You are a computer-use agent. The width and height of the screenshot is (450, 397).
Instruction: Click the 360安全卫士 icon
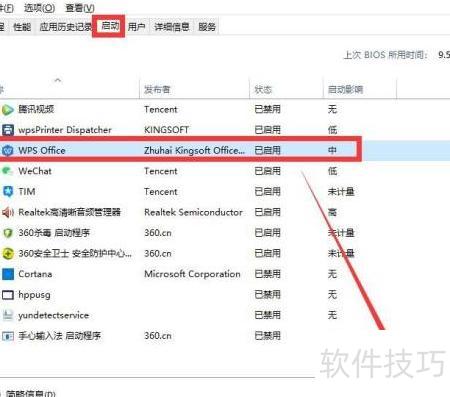(x=8, y=253)
